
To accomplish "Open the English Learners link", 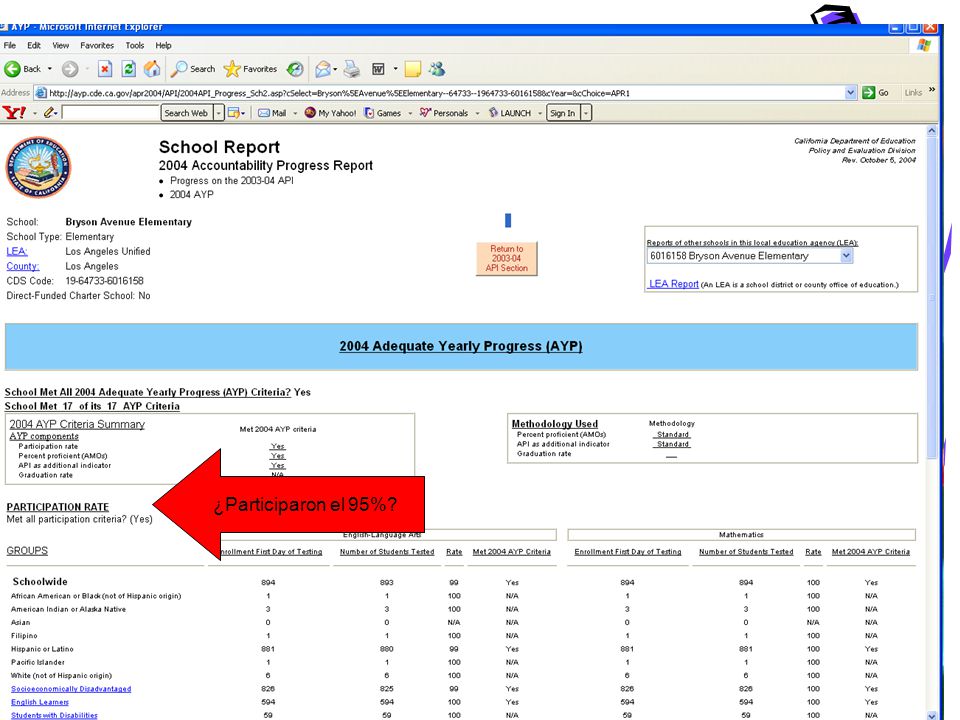I will (40, 702).
